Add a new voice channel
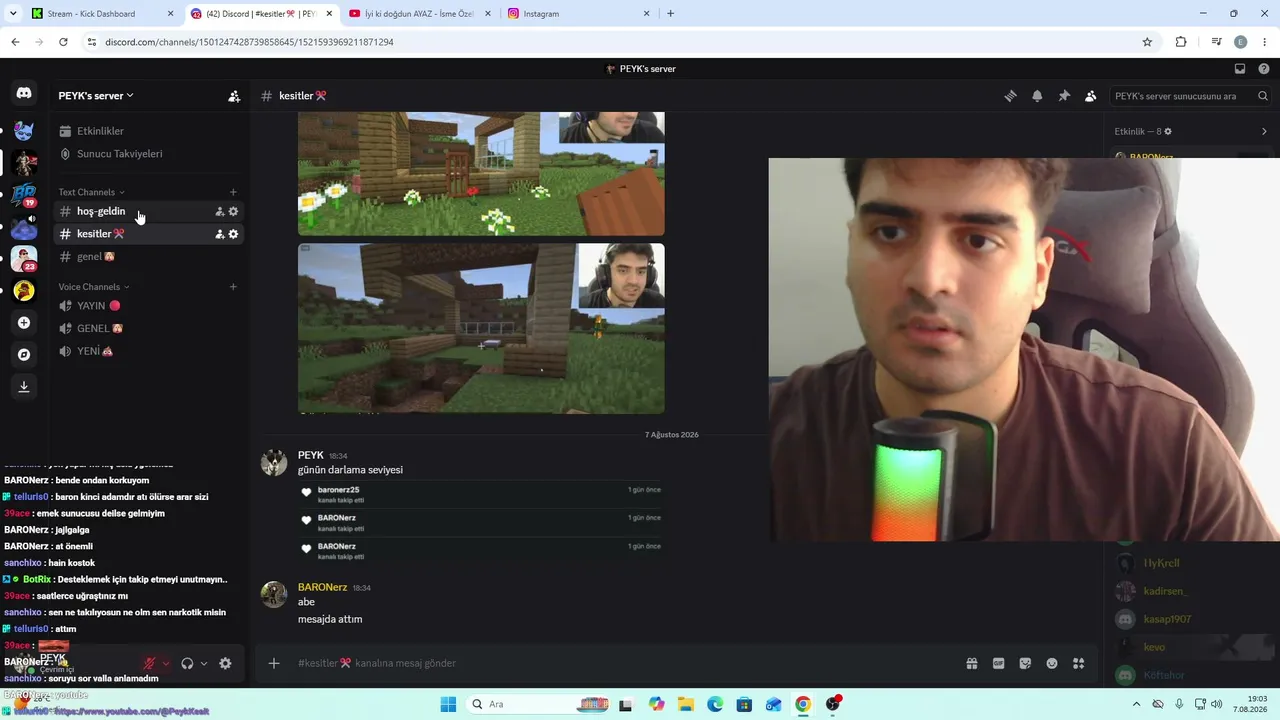The image size is (1280, 720). 233,287
